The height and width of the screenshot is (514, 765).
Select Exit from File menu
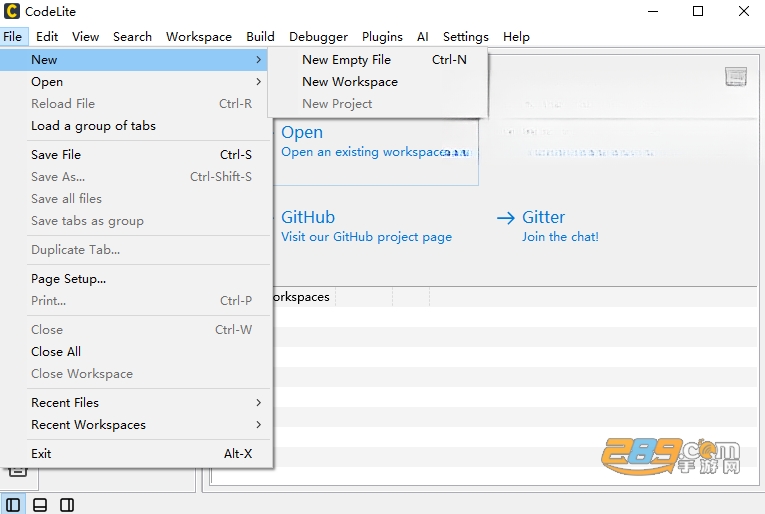click(x=136, y=454)
